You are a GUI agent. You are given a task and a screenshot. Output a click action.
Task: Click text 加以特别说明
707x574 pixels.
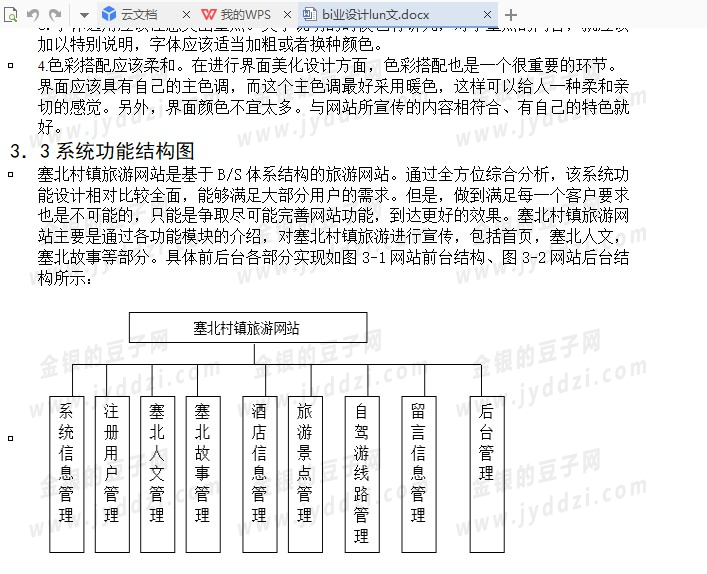point(86,45)
